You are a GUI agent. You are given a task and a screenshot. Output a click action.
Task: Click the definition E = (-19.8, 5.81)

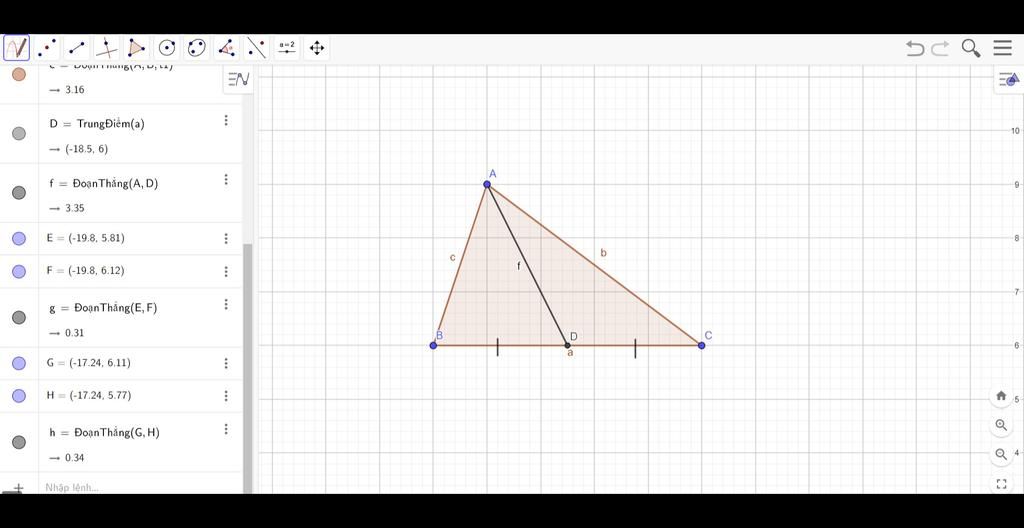click(x=86, y=239)
